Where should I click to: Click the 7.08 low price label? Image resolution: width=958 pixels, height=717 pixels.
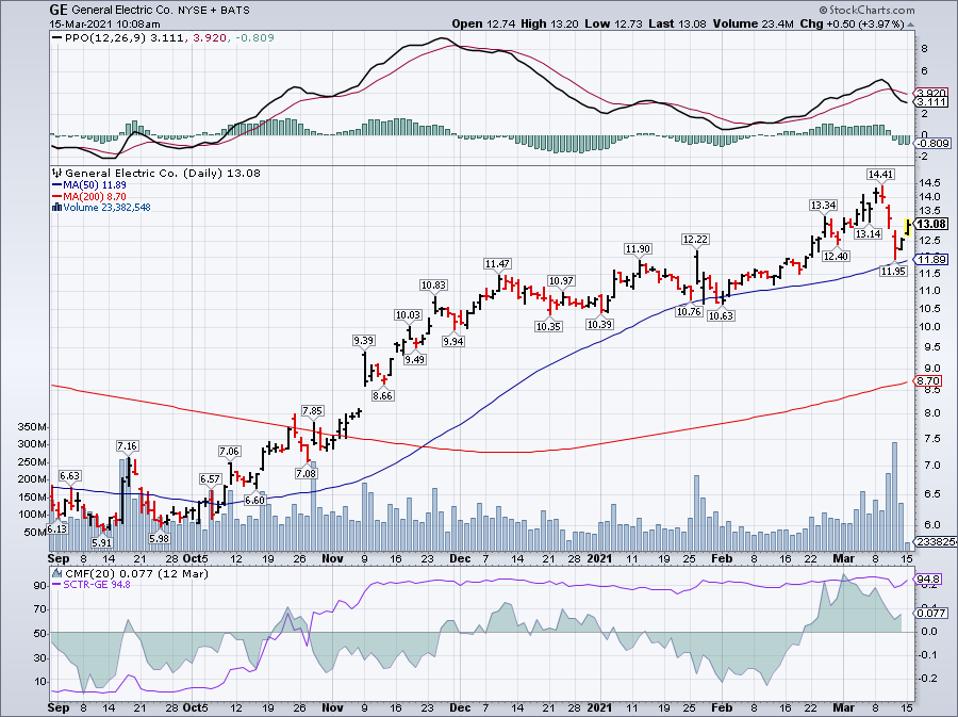(x=306, y=474)
